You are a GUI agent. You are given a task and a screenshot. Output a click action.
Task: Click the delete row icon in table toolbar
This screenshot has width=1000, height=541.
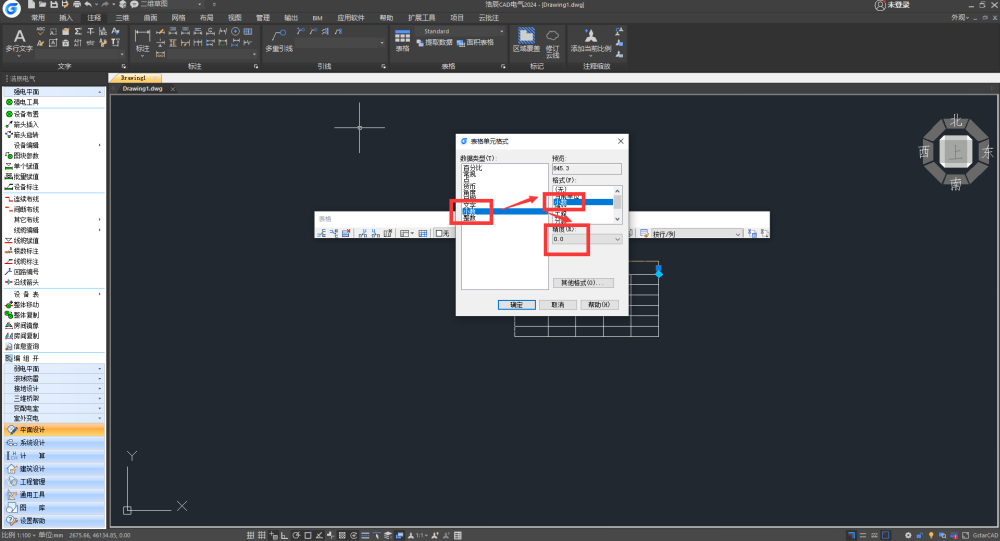tap(346, 233)
